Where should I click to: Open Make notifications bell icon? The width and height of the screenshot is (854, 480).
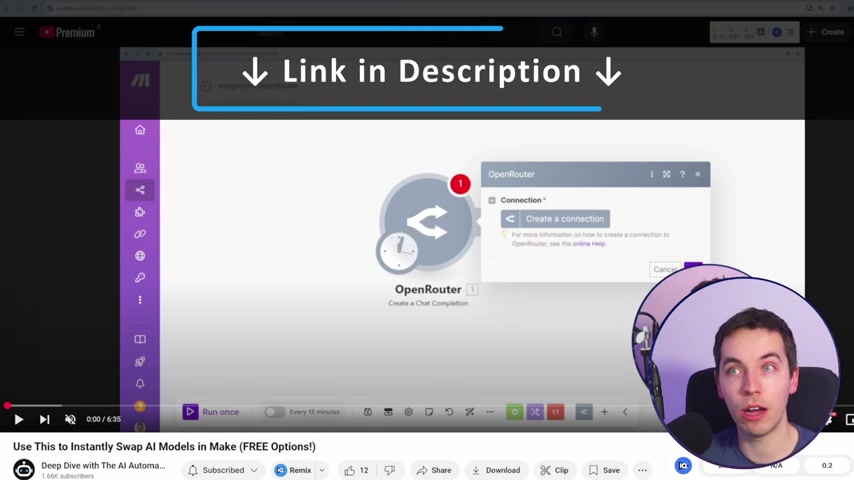pyautogui.click(x=140, y=384)
